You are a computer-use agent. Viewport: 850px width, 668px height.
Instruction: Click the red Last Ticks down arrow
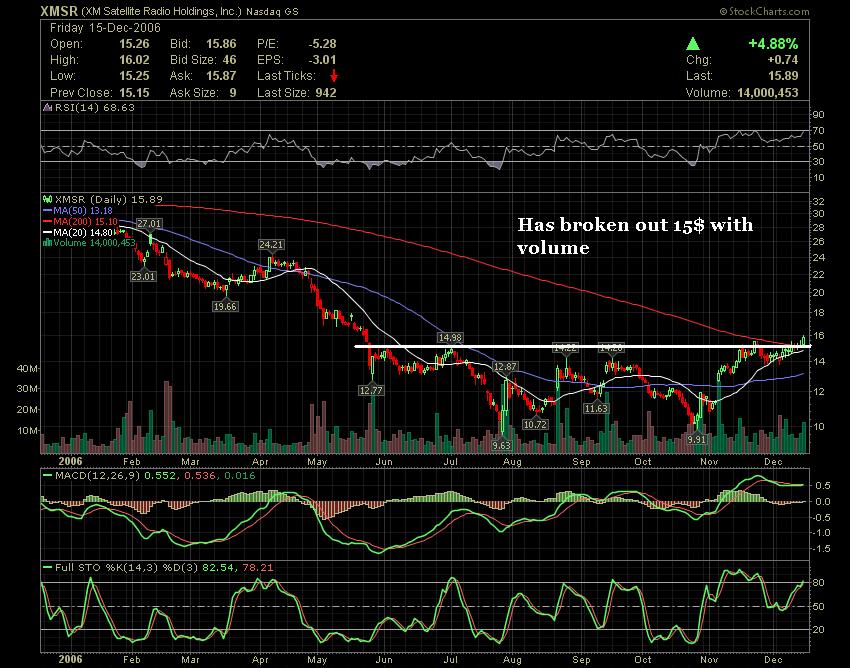[334, 75]
